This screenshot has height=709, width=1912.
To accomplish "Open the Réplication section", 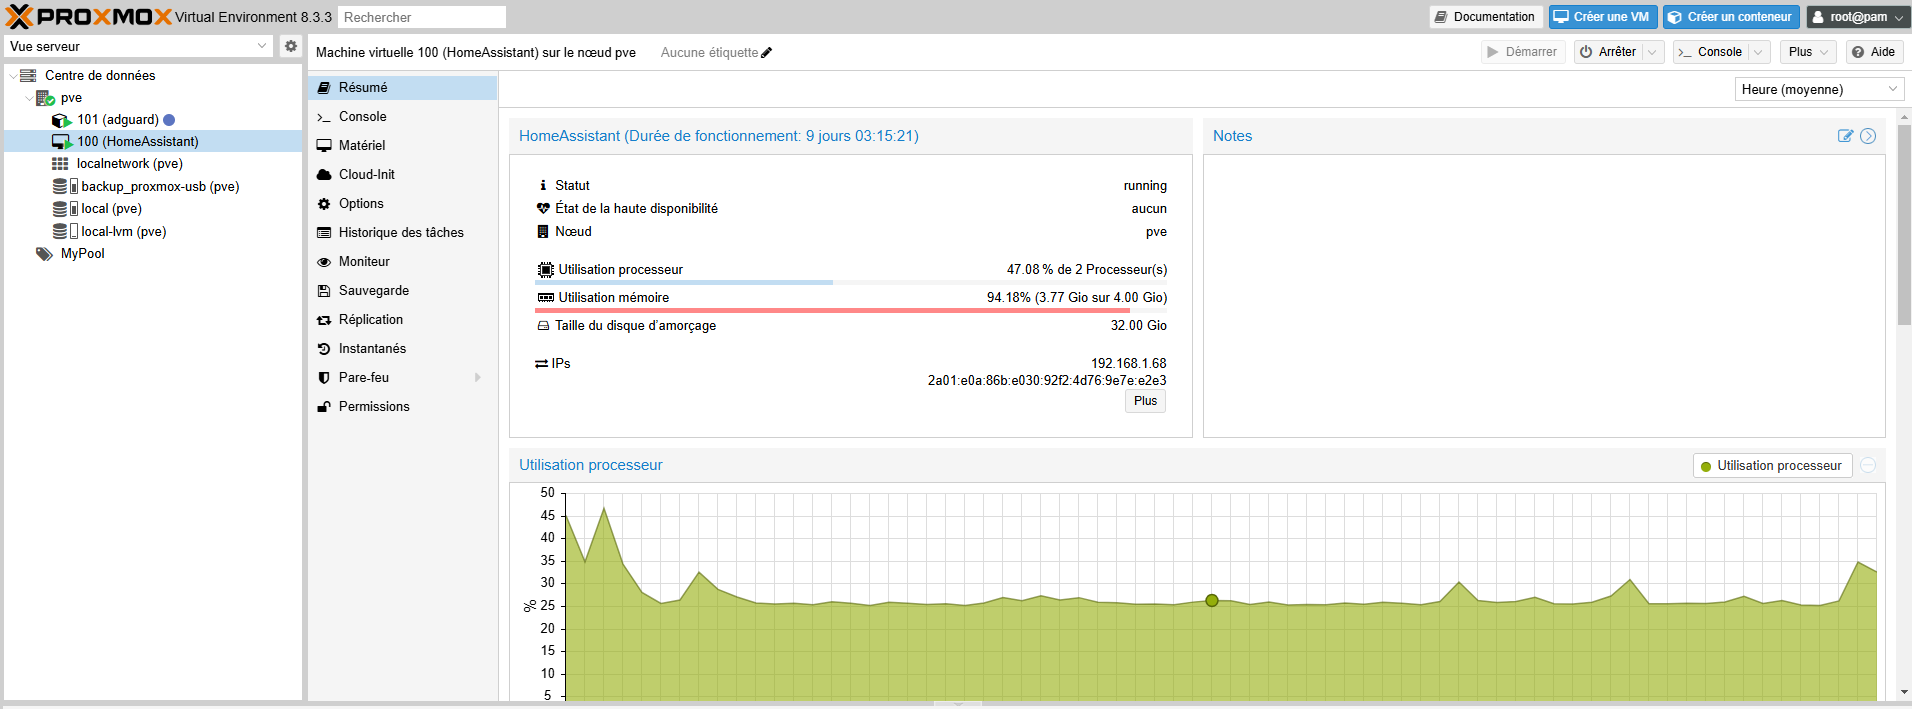I will click(x=402, y=320).
